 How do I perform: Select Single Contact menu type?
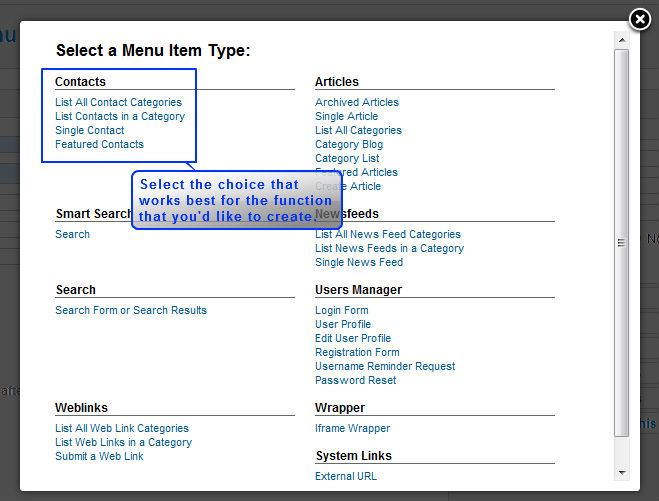pos(90,130)
